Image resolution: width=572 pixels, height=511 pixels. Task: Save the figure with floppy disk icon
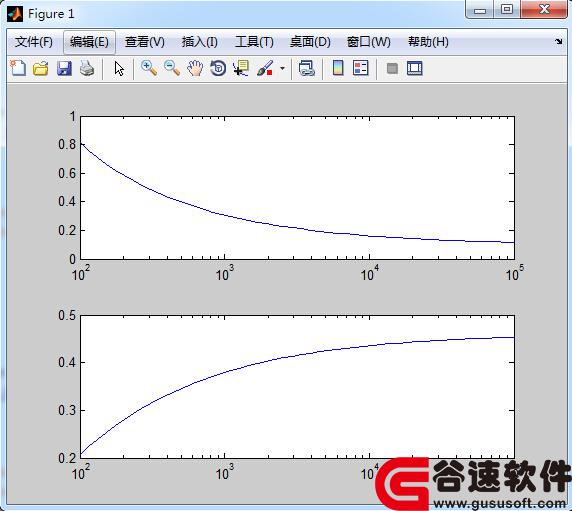[64, 68]
